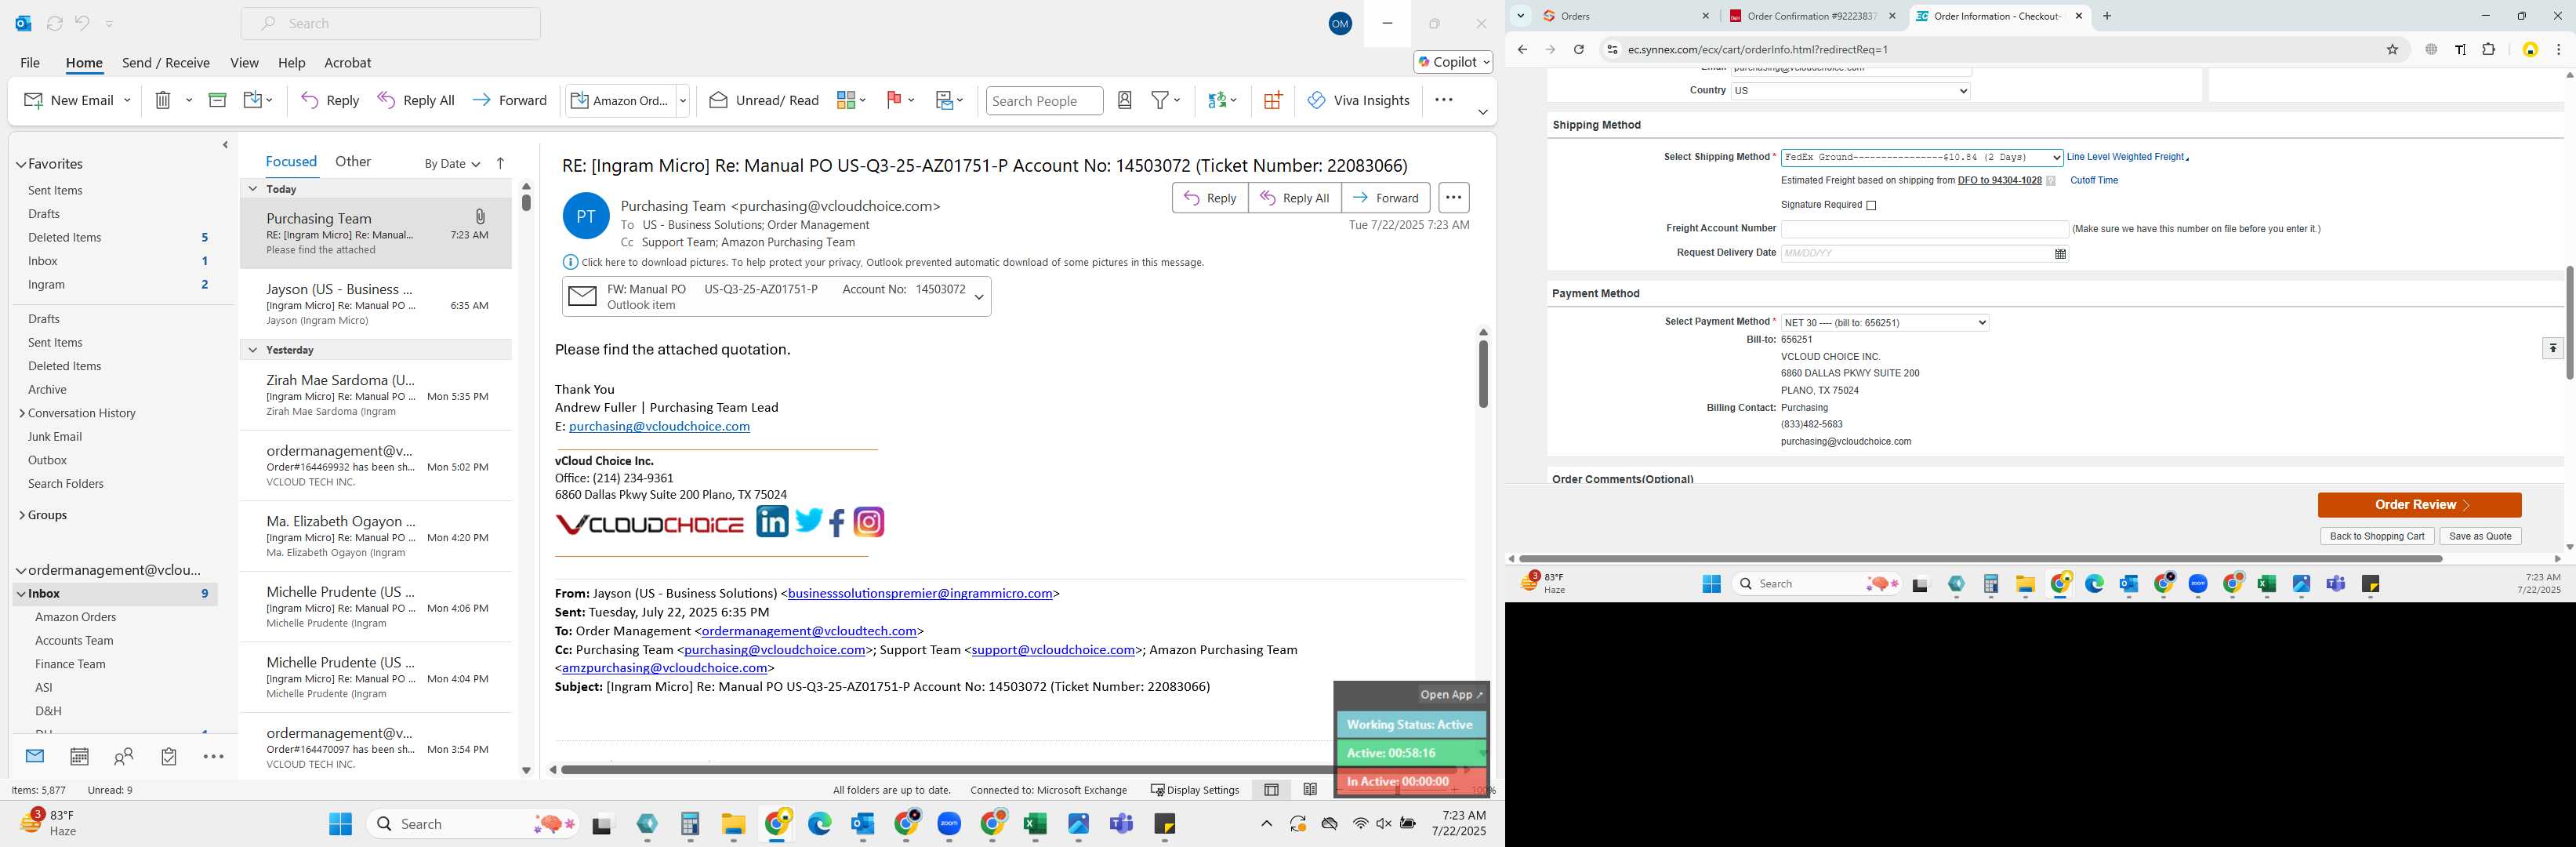
Task: Open the Address Book icon beside Search People
Action: (x=1125, y=100)
